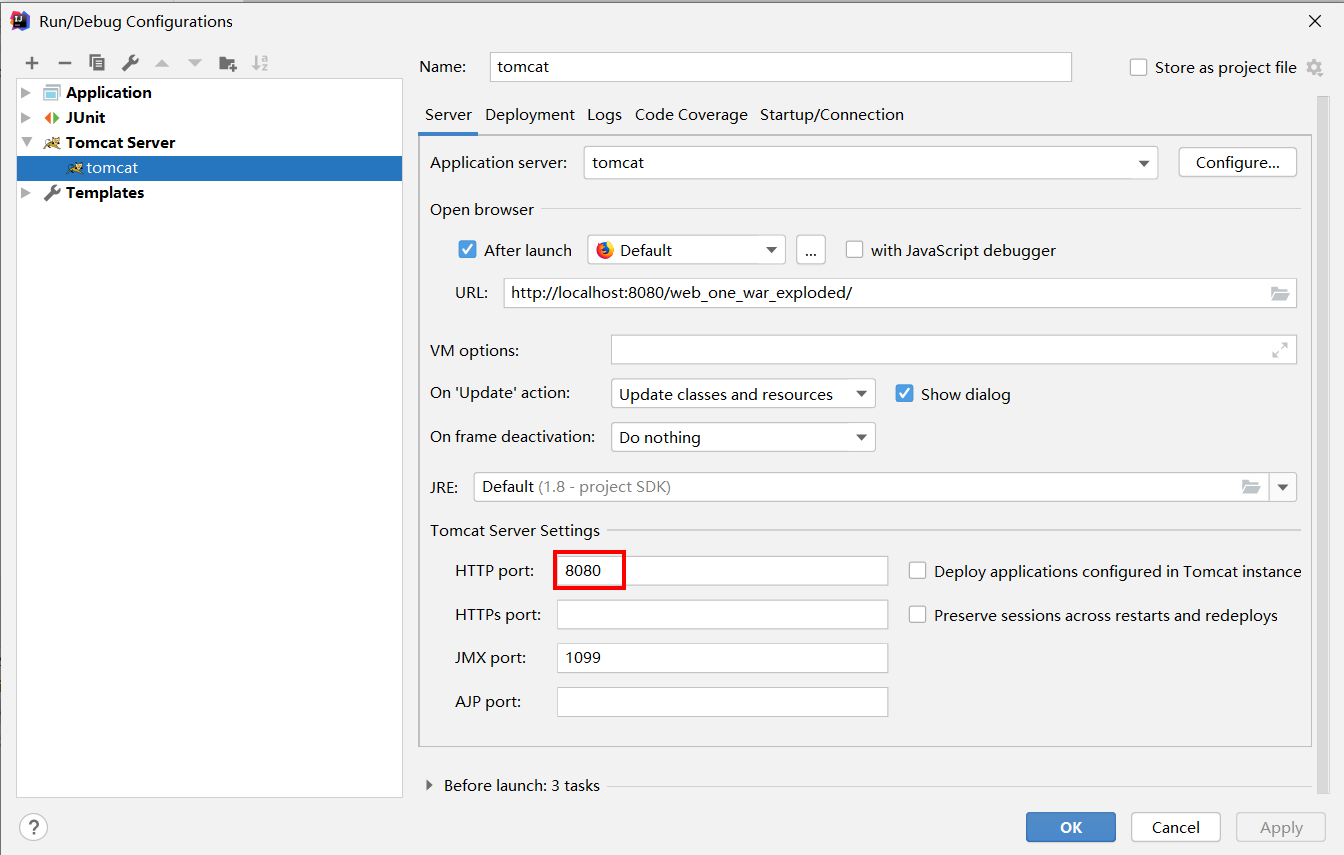Open the On 'Update' action dropdown

pyautogui.click(x=743, y=394)
